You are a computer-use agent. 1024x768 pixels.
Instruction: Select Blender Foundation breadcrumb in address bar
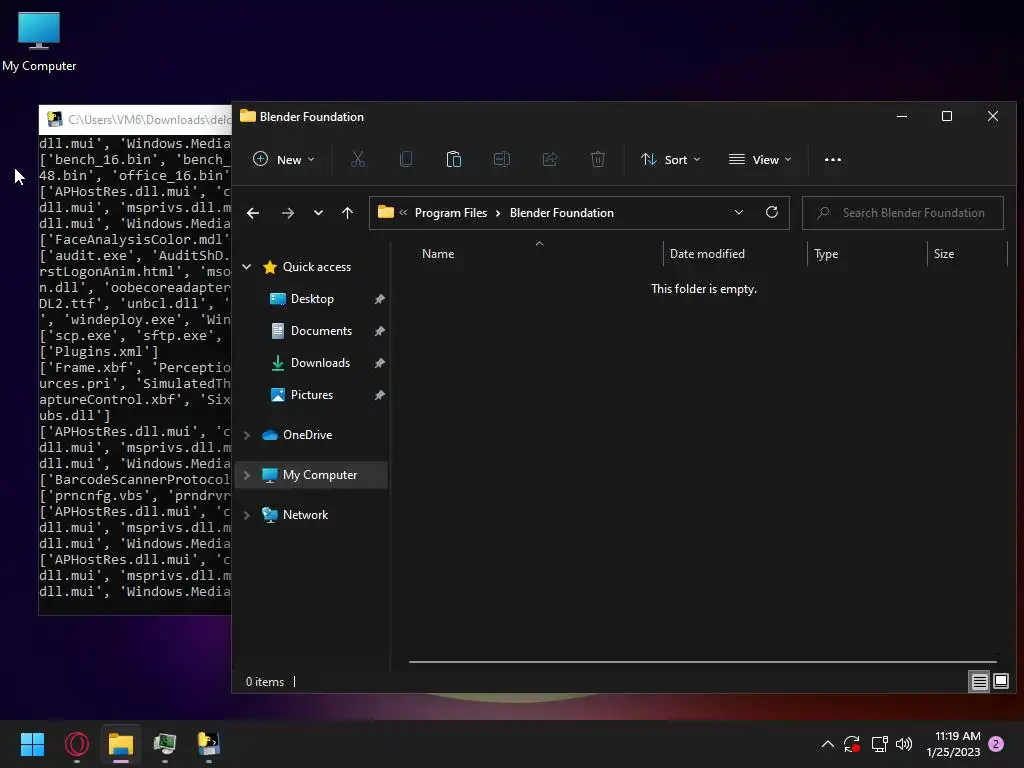tap(562, 213)
